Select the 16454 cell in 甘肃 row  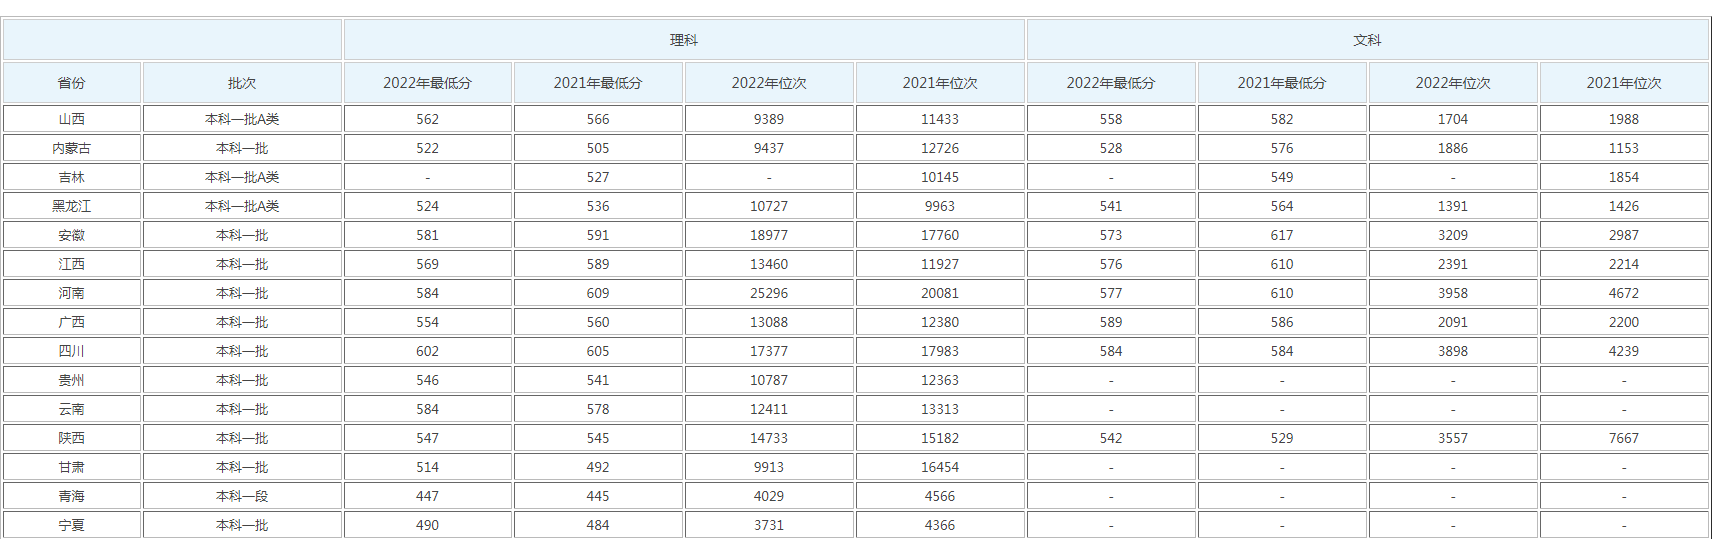point(940,467)
